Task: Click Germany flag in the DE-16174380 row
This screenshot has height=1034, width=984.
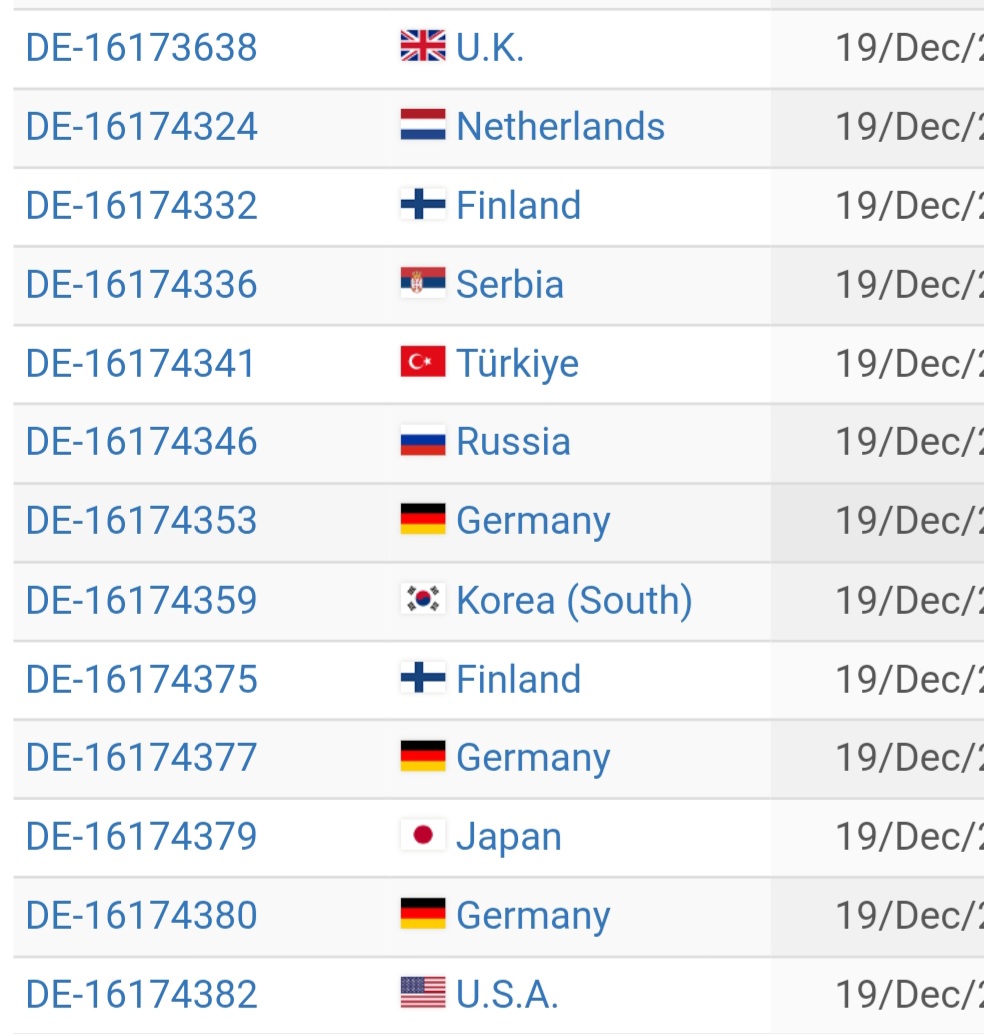Action: [x=422, y=915]
